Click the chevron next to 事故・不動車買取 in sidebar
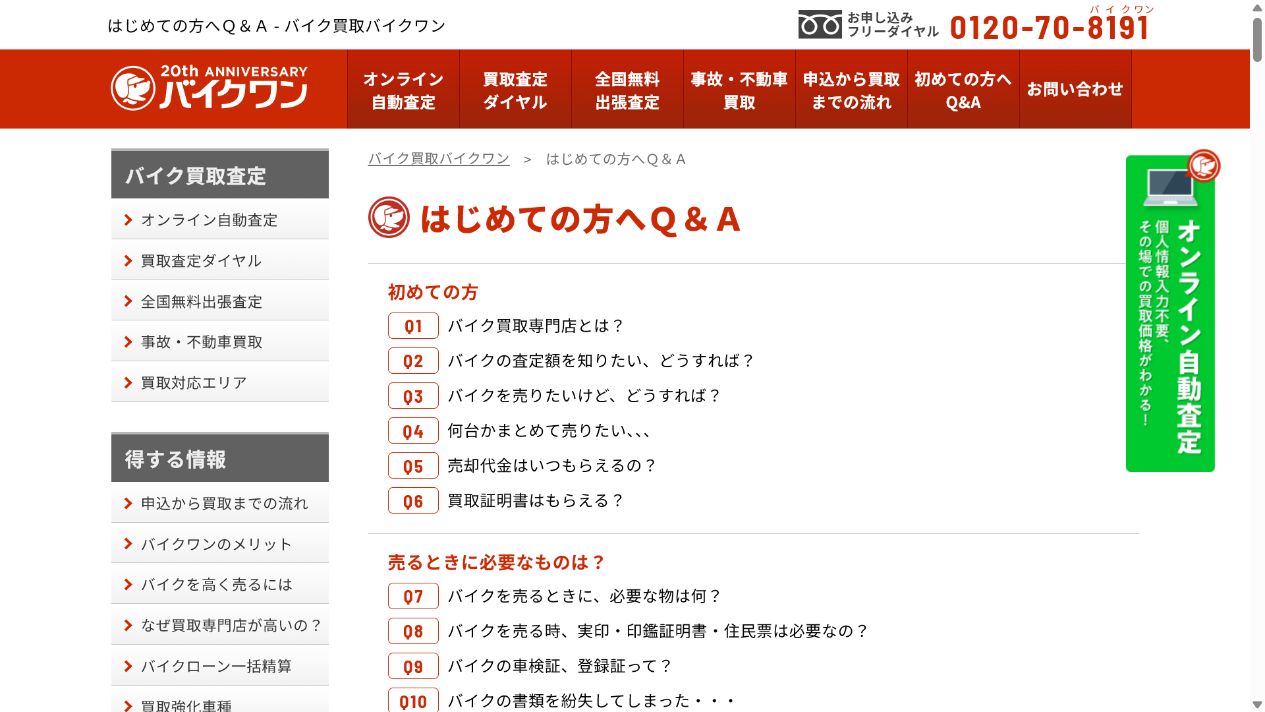The image size is (1265, 712). coord(128,342)
